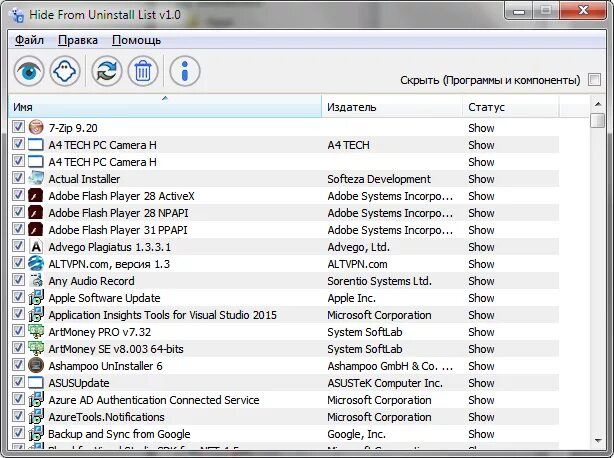Viewport: 614px width, 458px height.
Task: Click the Hide From Uninstall List title bar icon
Action: tap(16, 15)
